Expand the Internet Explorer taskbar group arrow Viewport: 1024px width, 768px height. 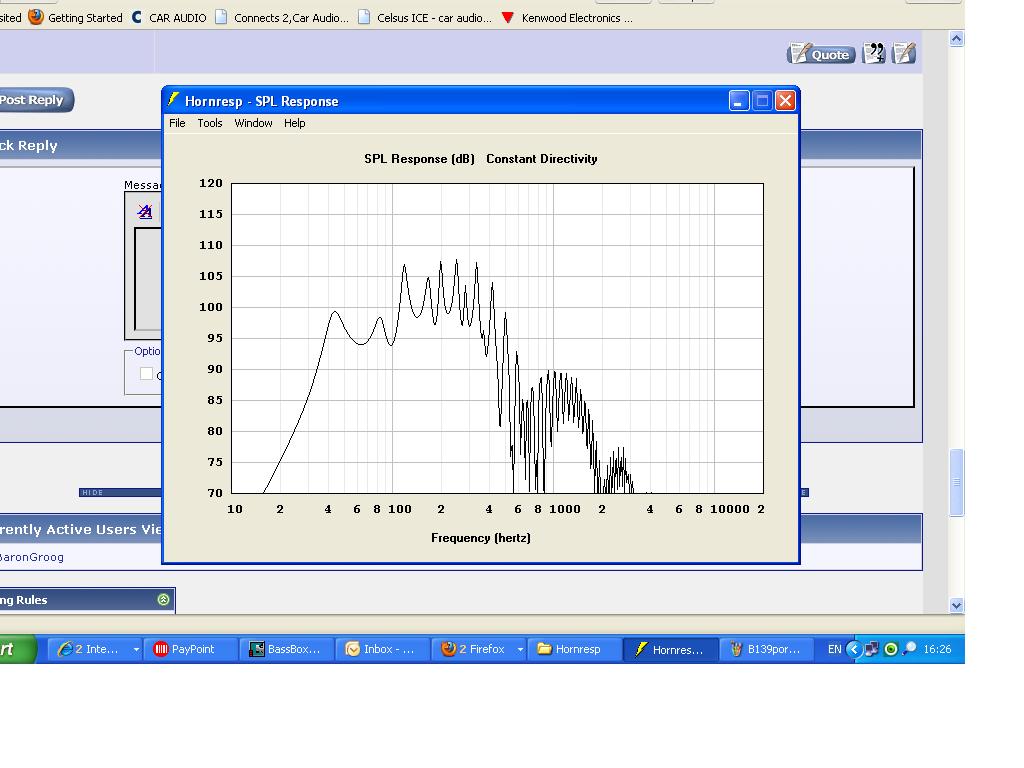click(136, 649)
